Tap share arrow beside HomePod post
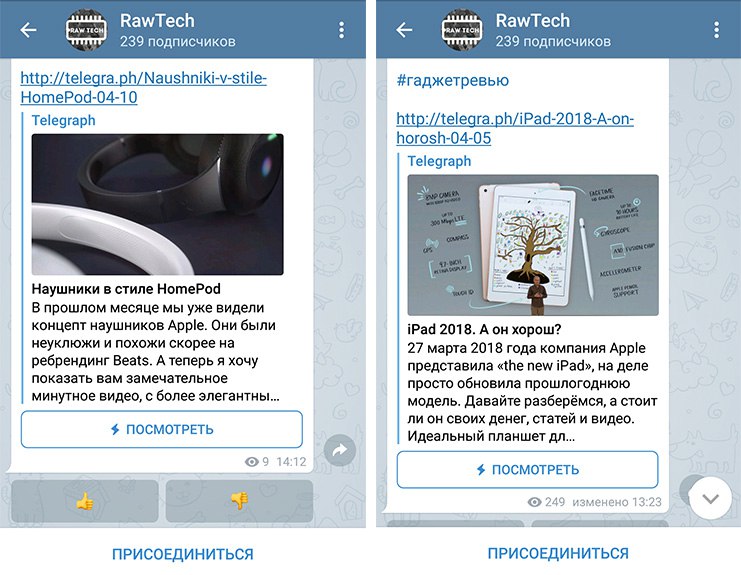Screen dimensions: 741x575 coord(340,450)
